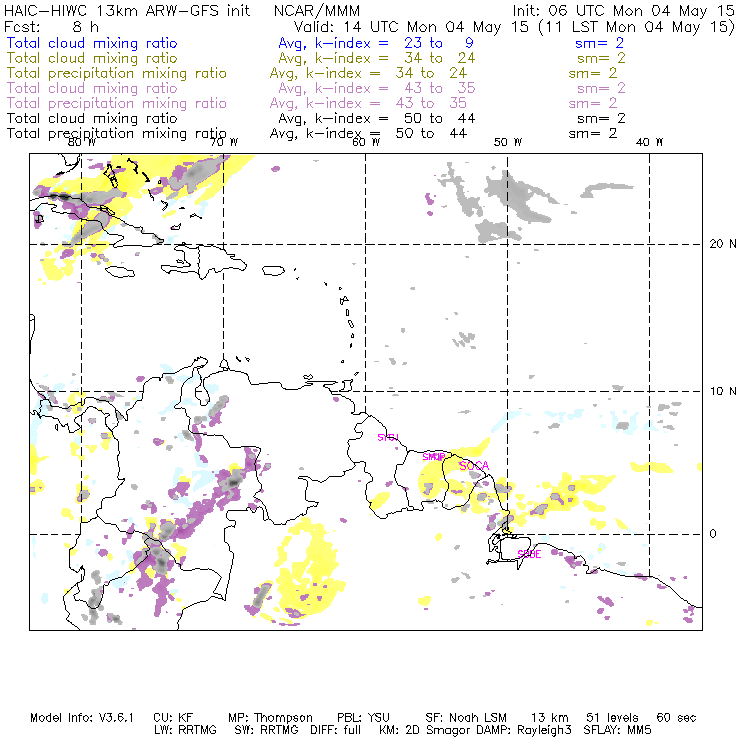Click k-index 34 to 24 on olive cloud row
This screenshot has height=740, width=740.
tap(377, 58)
